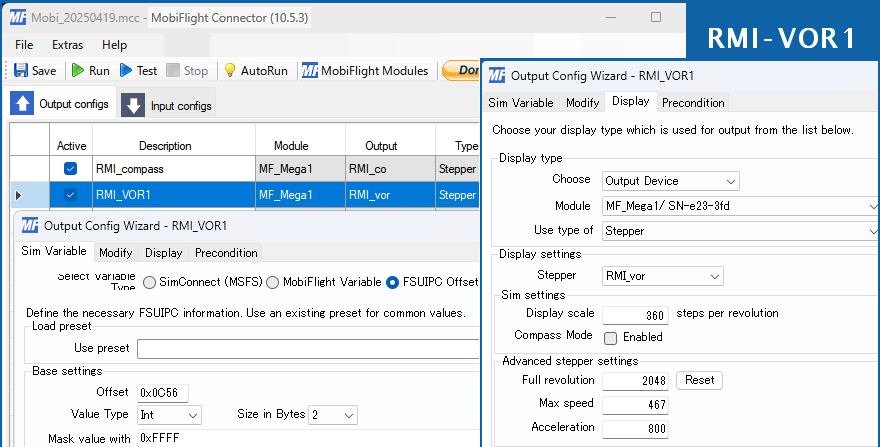Click the Acceleration field showing 800
Viewport: 880px width, 447px height.
click(635, 428)
